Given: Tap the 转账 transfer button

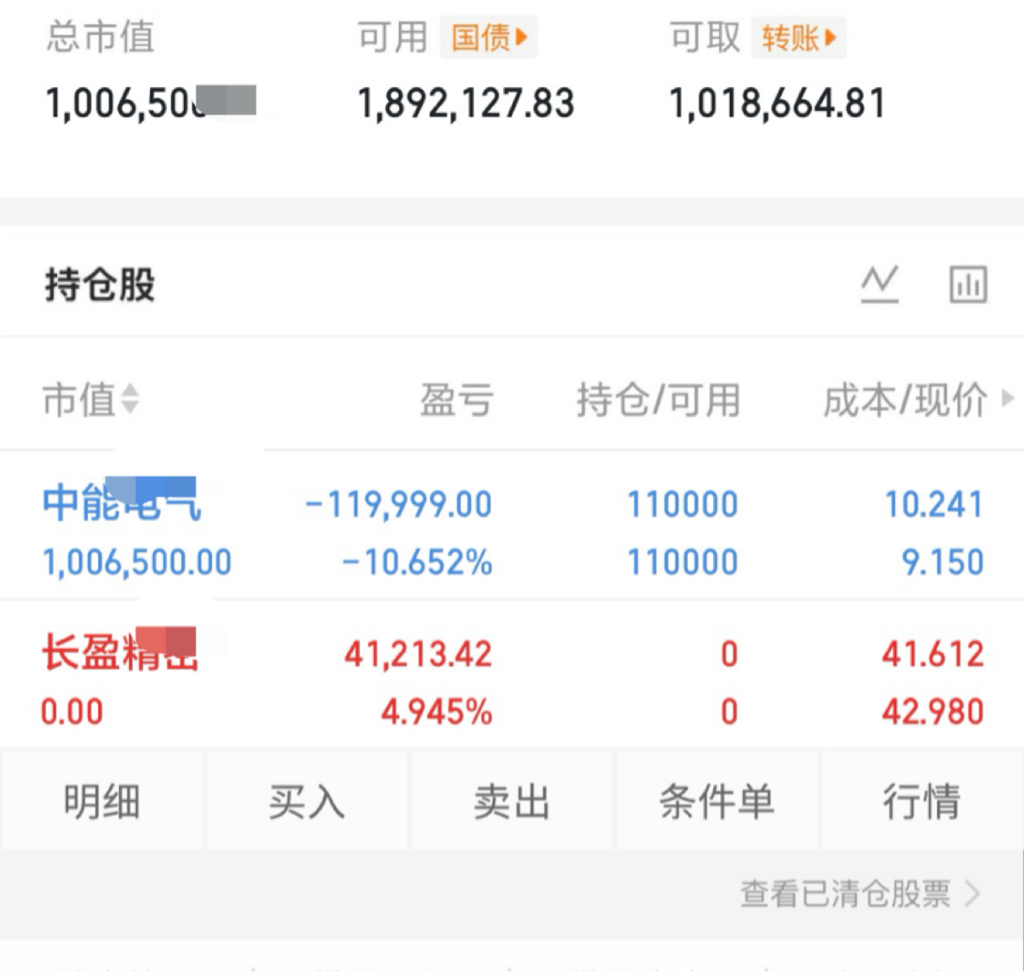Looking at the screenshot, I should 798,37.
